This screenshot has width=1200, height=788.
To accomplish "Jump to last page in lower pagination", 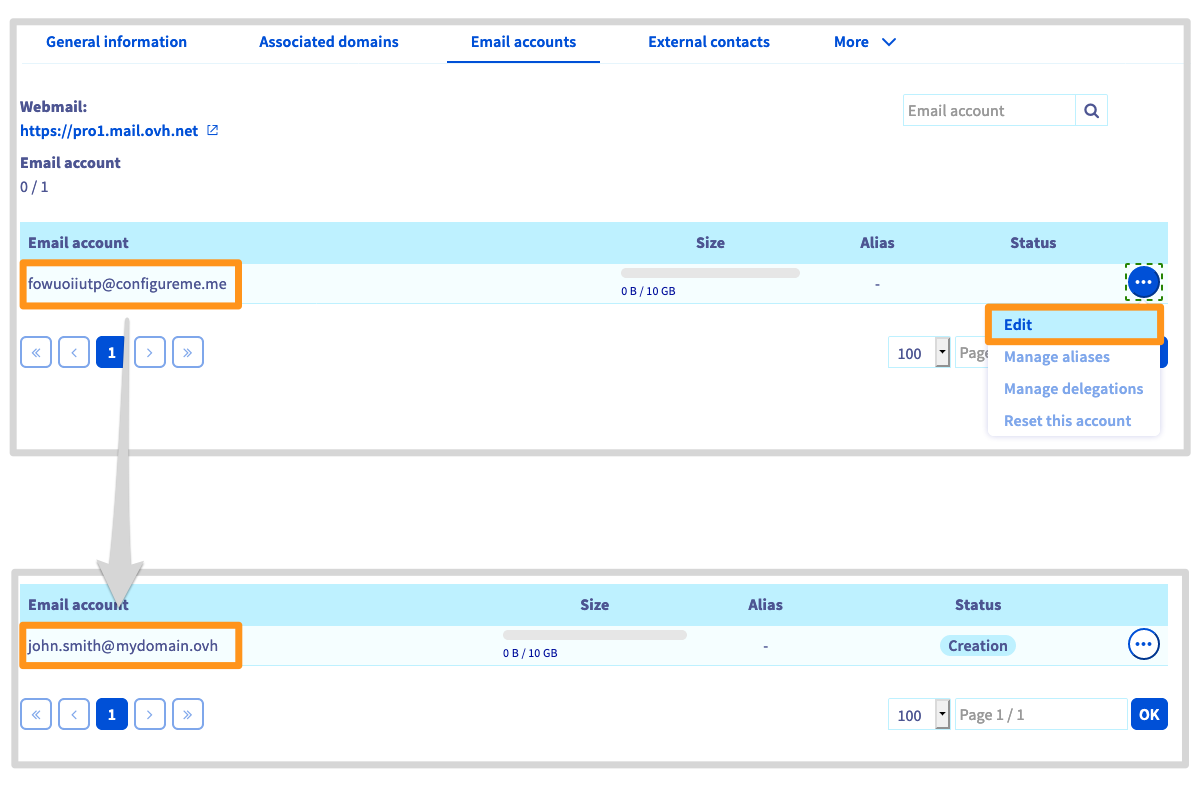I will tap(188, 715).
